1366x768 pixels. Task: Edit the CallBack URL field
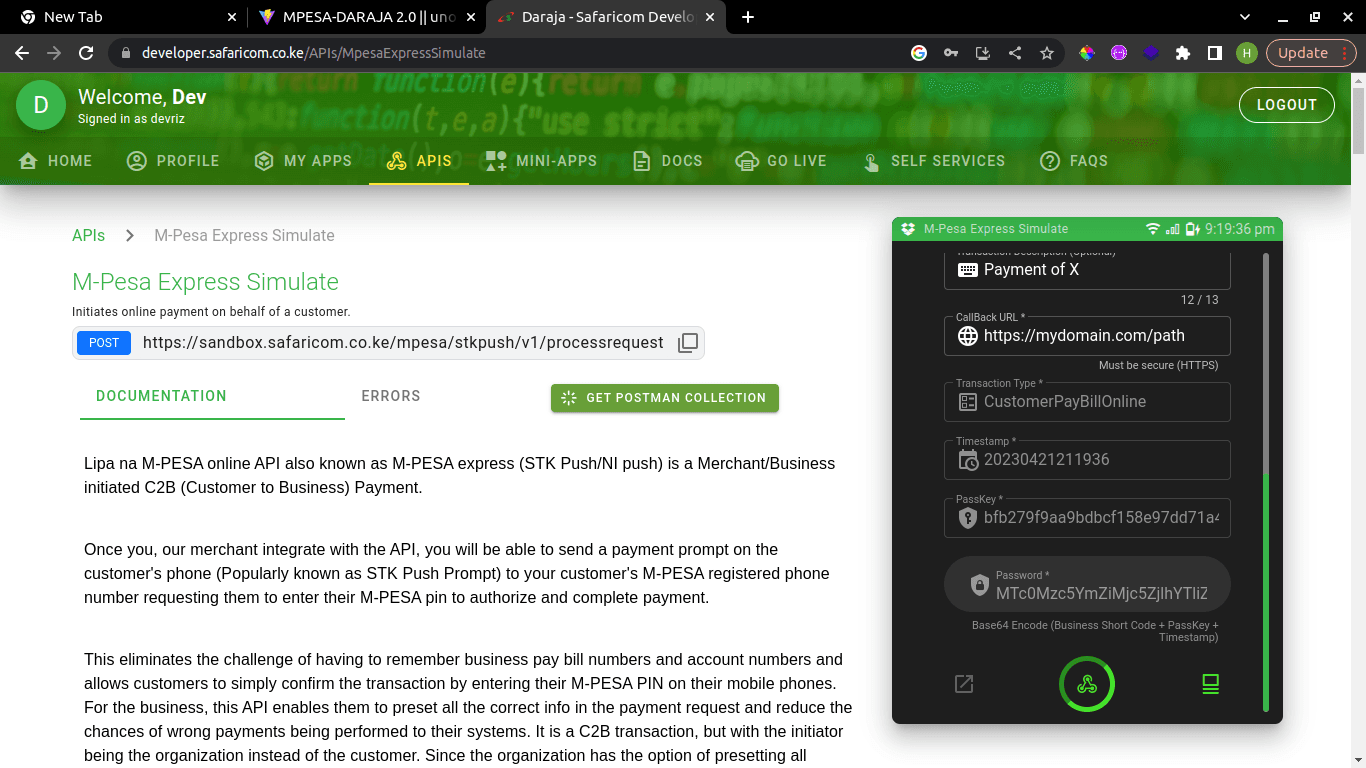(x=1098, y=336)
